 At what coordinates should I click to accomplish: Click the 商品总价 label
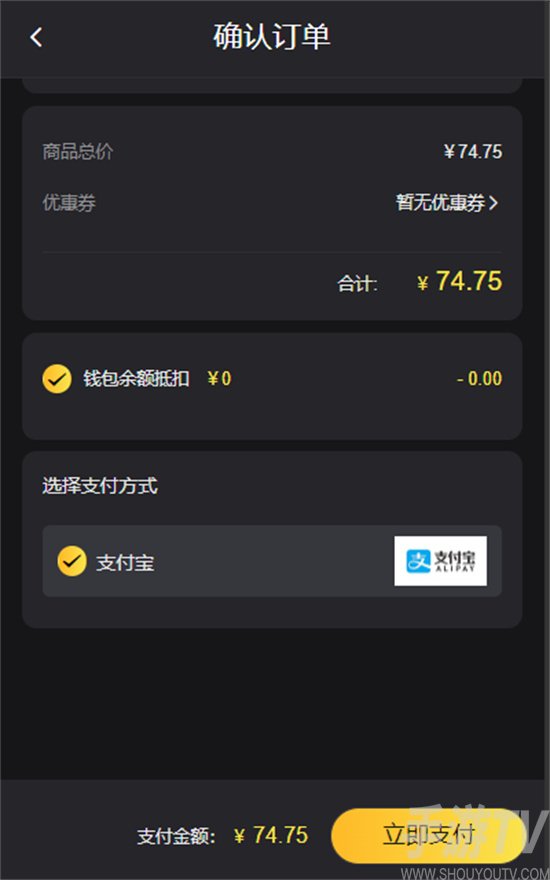[x=78, y=152]
